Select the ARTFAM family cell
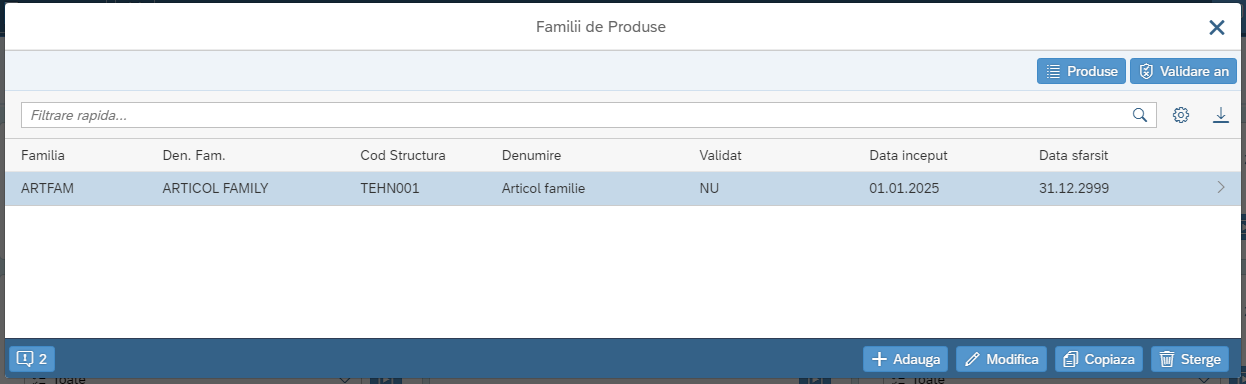The width and height of the screenshot is (1246, 384). pyautogui.click(x=47, y=188)
